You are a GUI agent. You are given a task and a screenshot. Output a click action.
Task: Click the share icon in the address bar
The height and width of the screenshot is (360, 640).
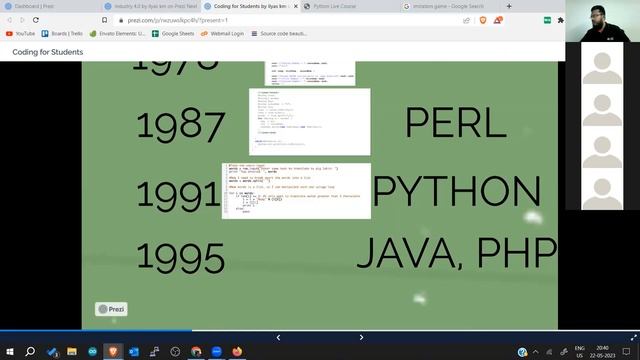pos(466,20)
